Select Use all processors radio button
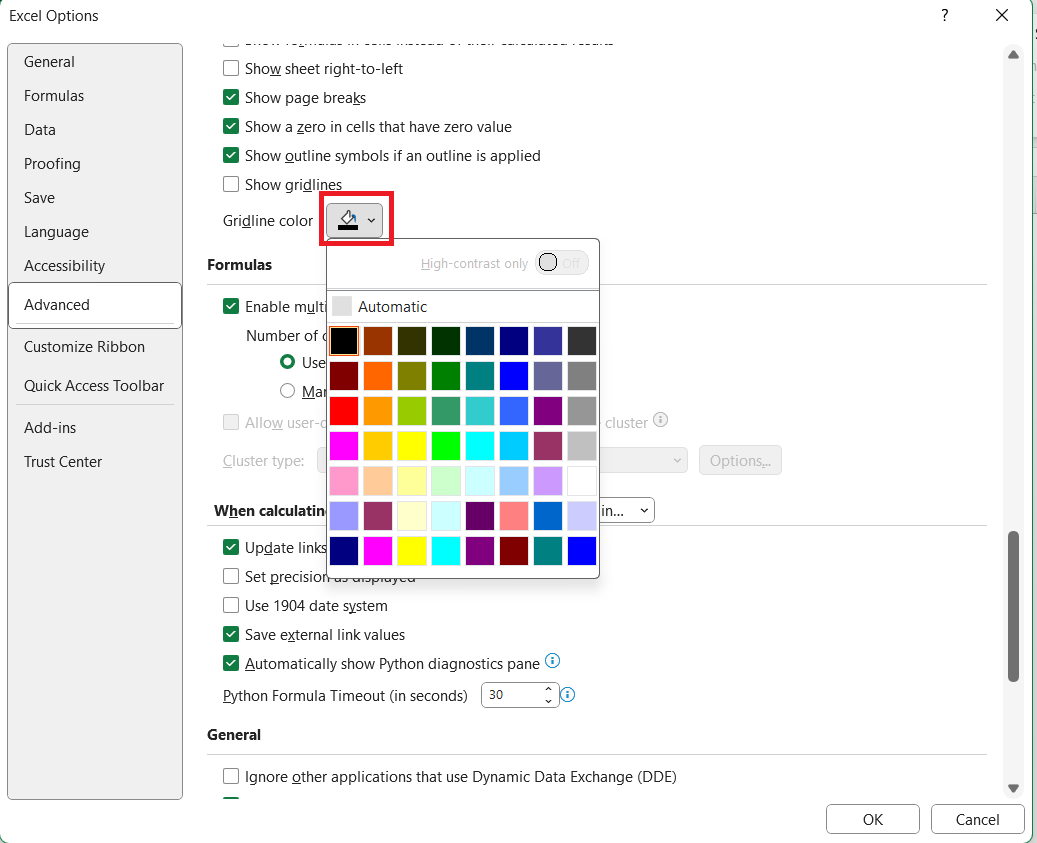Viewport: 1037px width, 843px height. coord(287,362)
